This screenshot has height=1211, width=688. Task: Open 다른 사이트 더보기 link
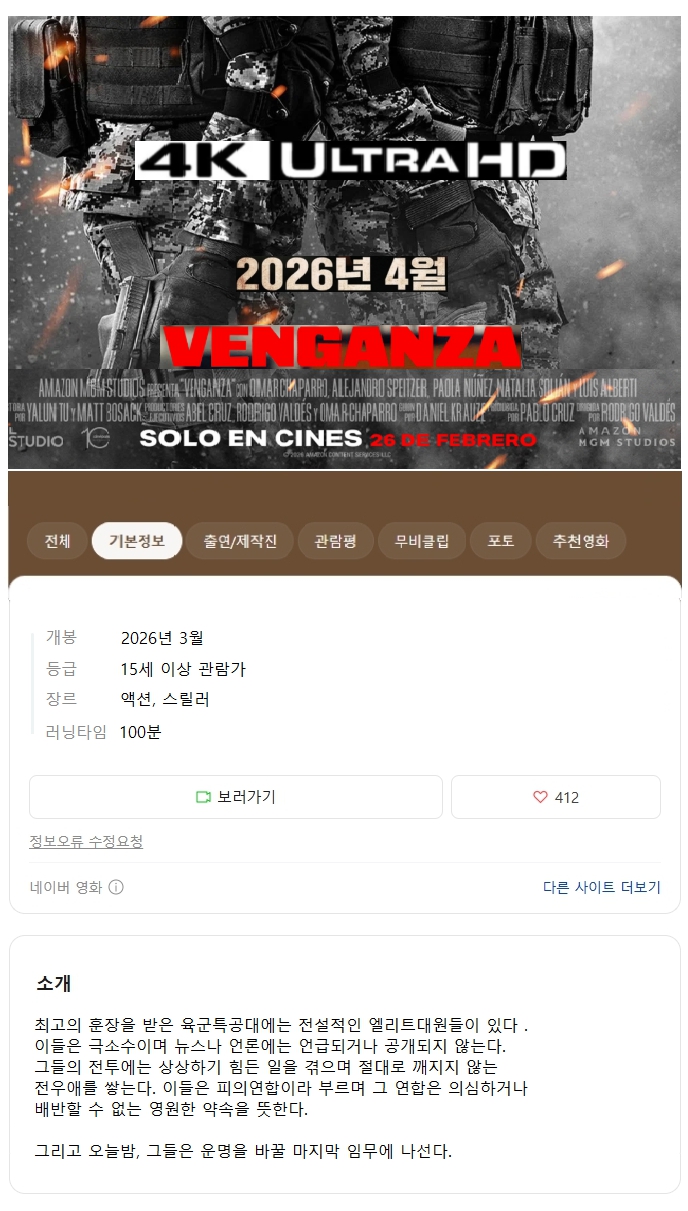pos(602,887)
